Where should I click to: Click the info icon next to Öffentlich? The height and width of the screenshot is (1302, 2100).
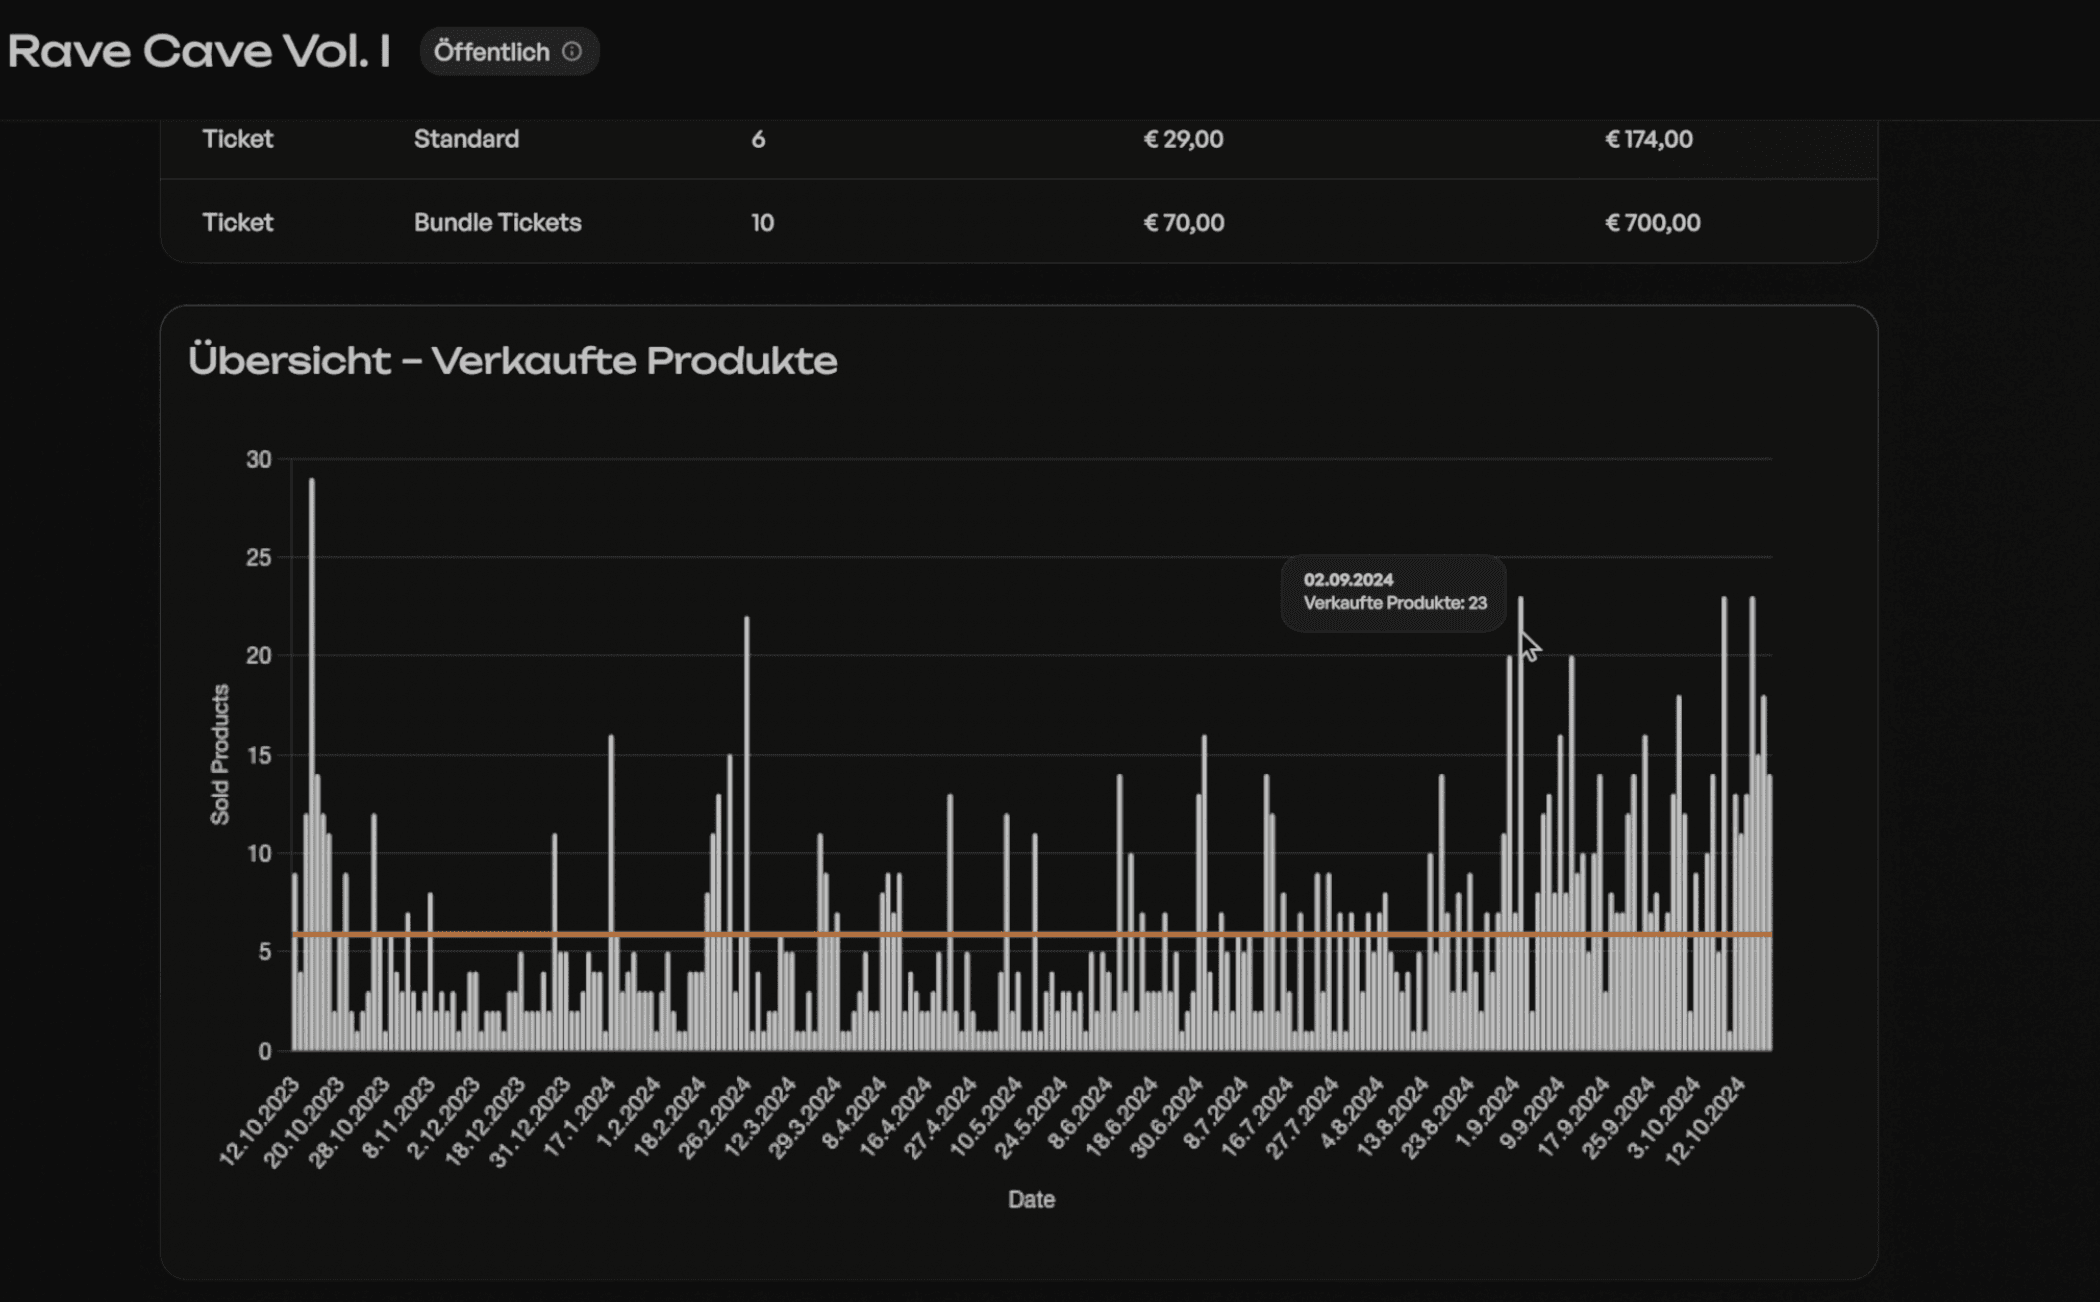(x=572, y=51)
